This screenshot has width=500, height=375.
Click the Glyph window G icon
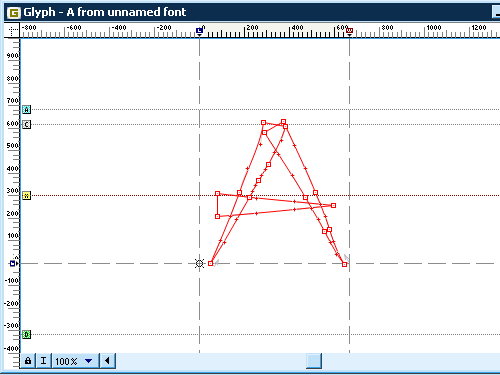13,13
